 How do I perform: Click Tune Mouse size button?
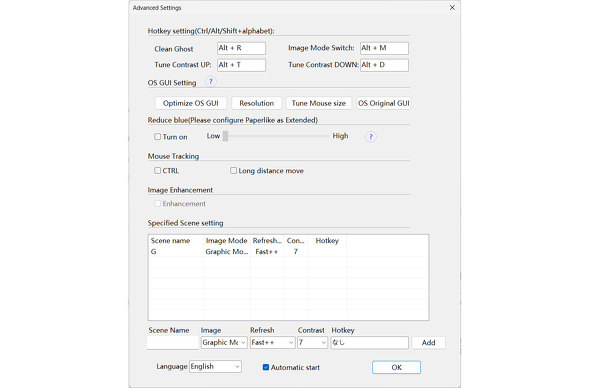[319, 103]
